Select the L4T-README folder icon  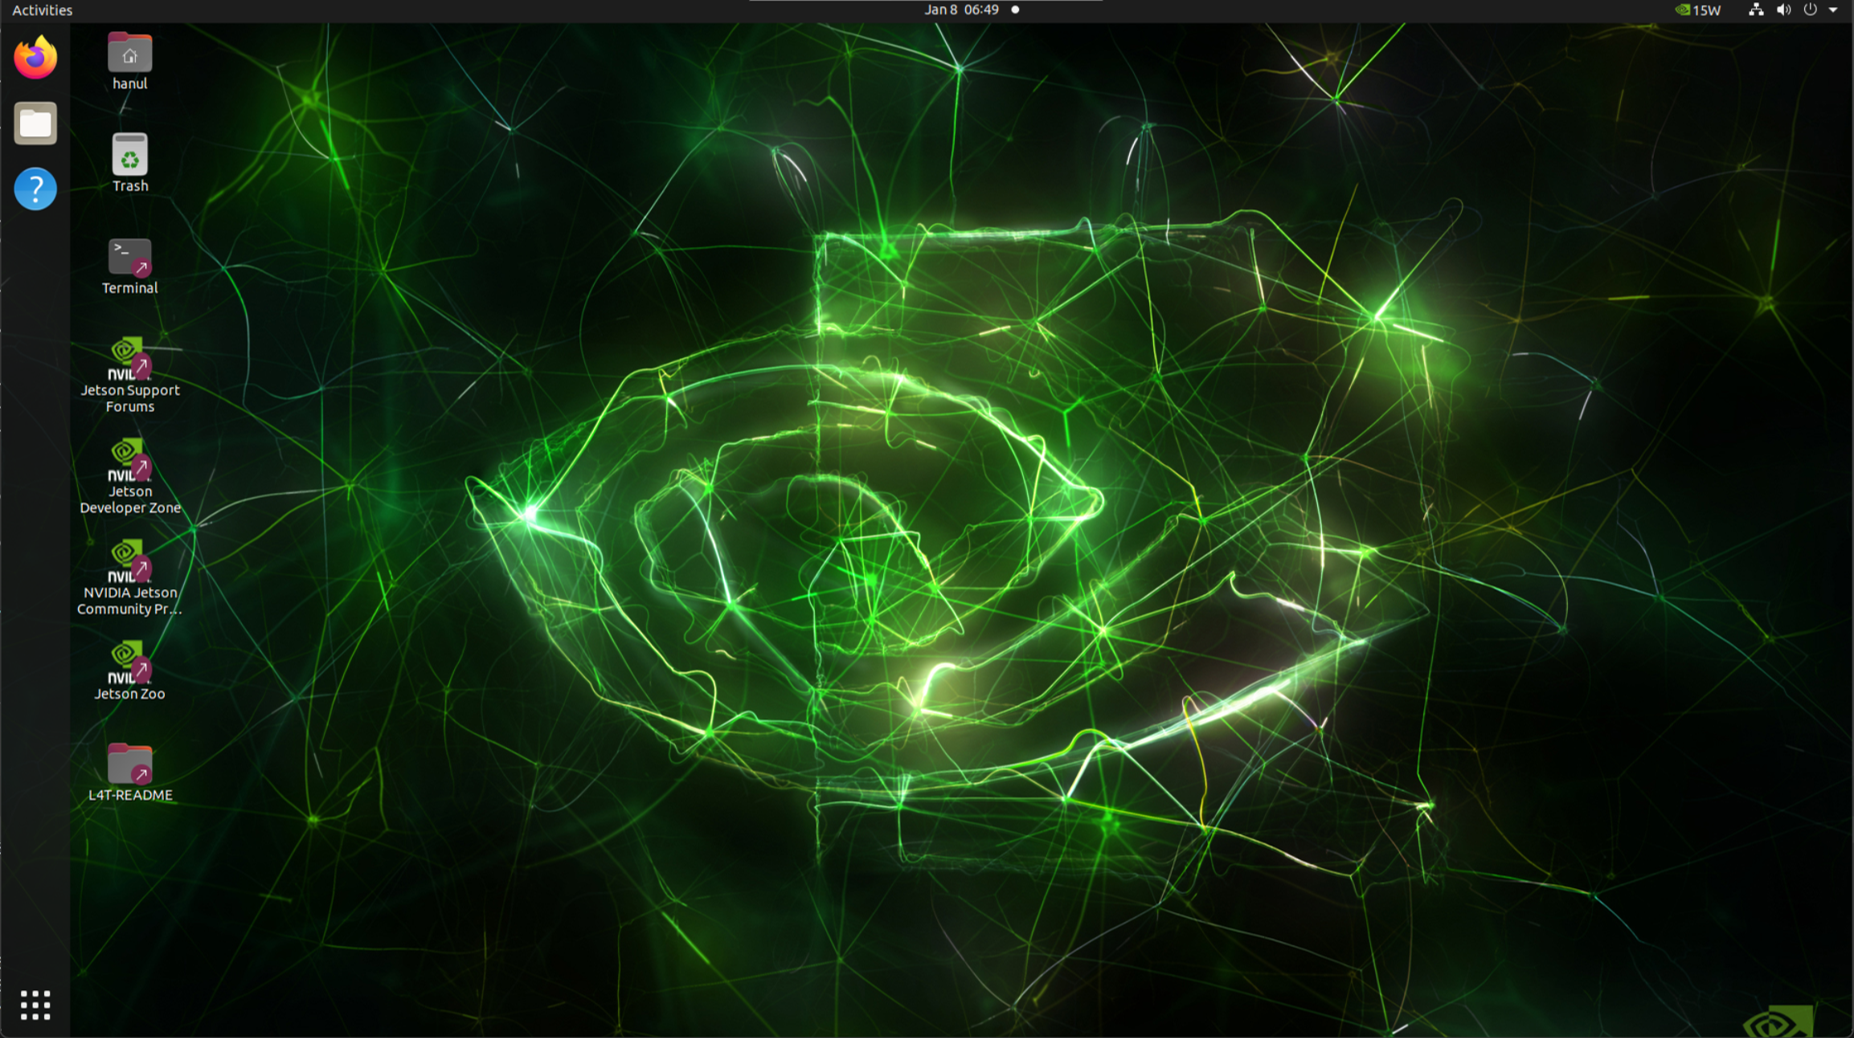[130, 764]
